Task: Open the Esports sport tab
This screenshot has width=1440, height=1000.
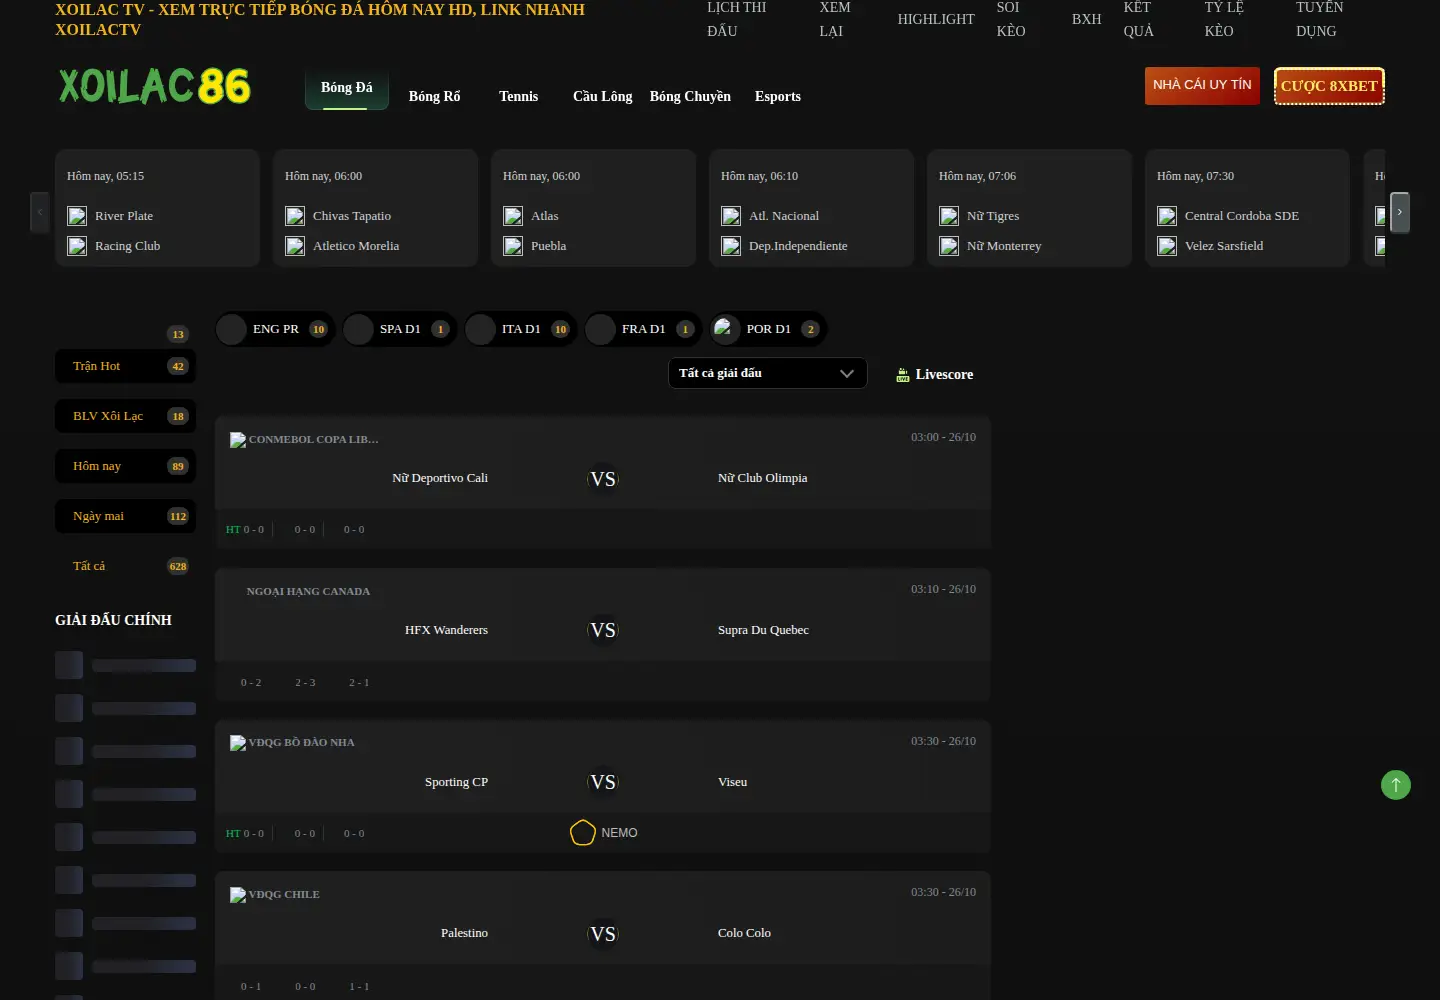Action: (x=778, y=96)
